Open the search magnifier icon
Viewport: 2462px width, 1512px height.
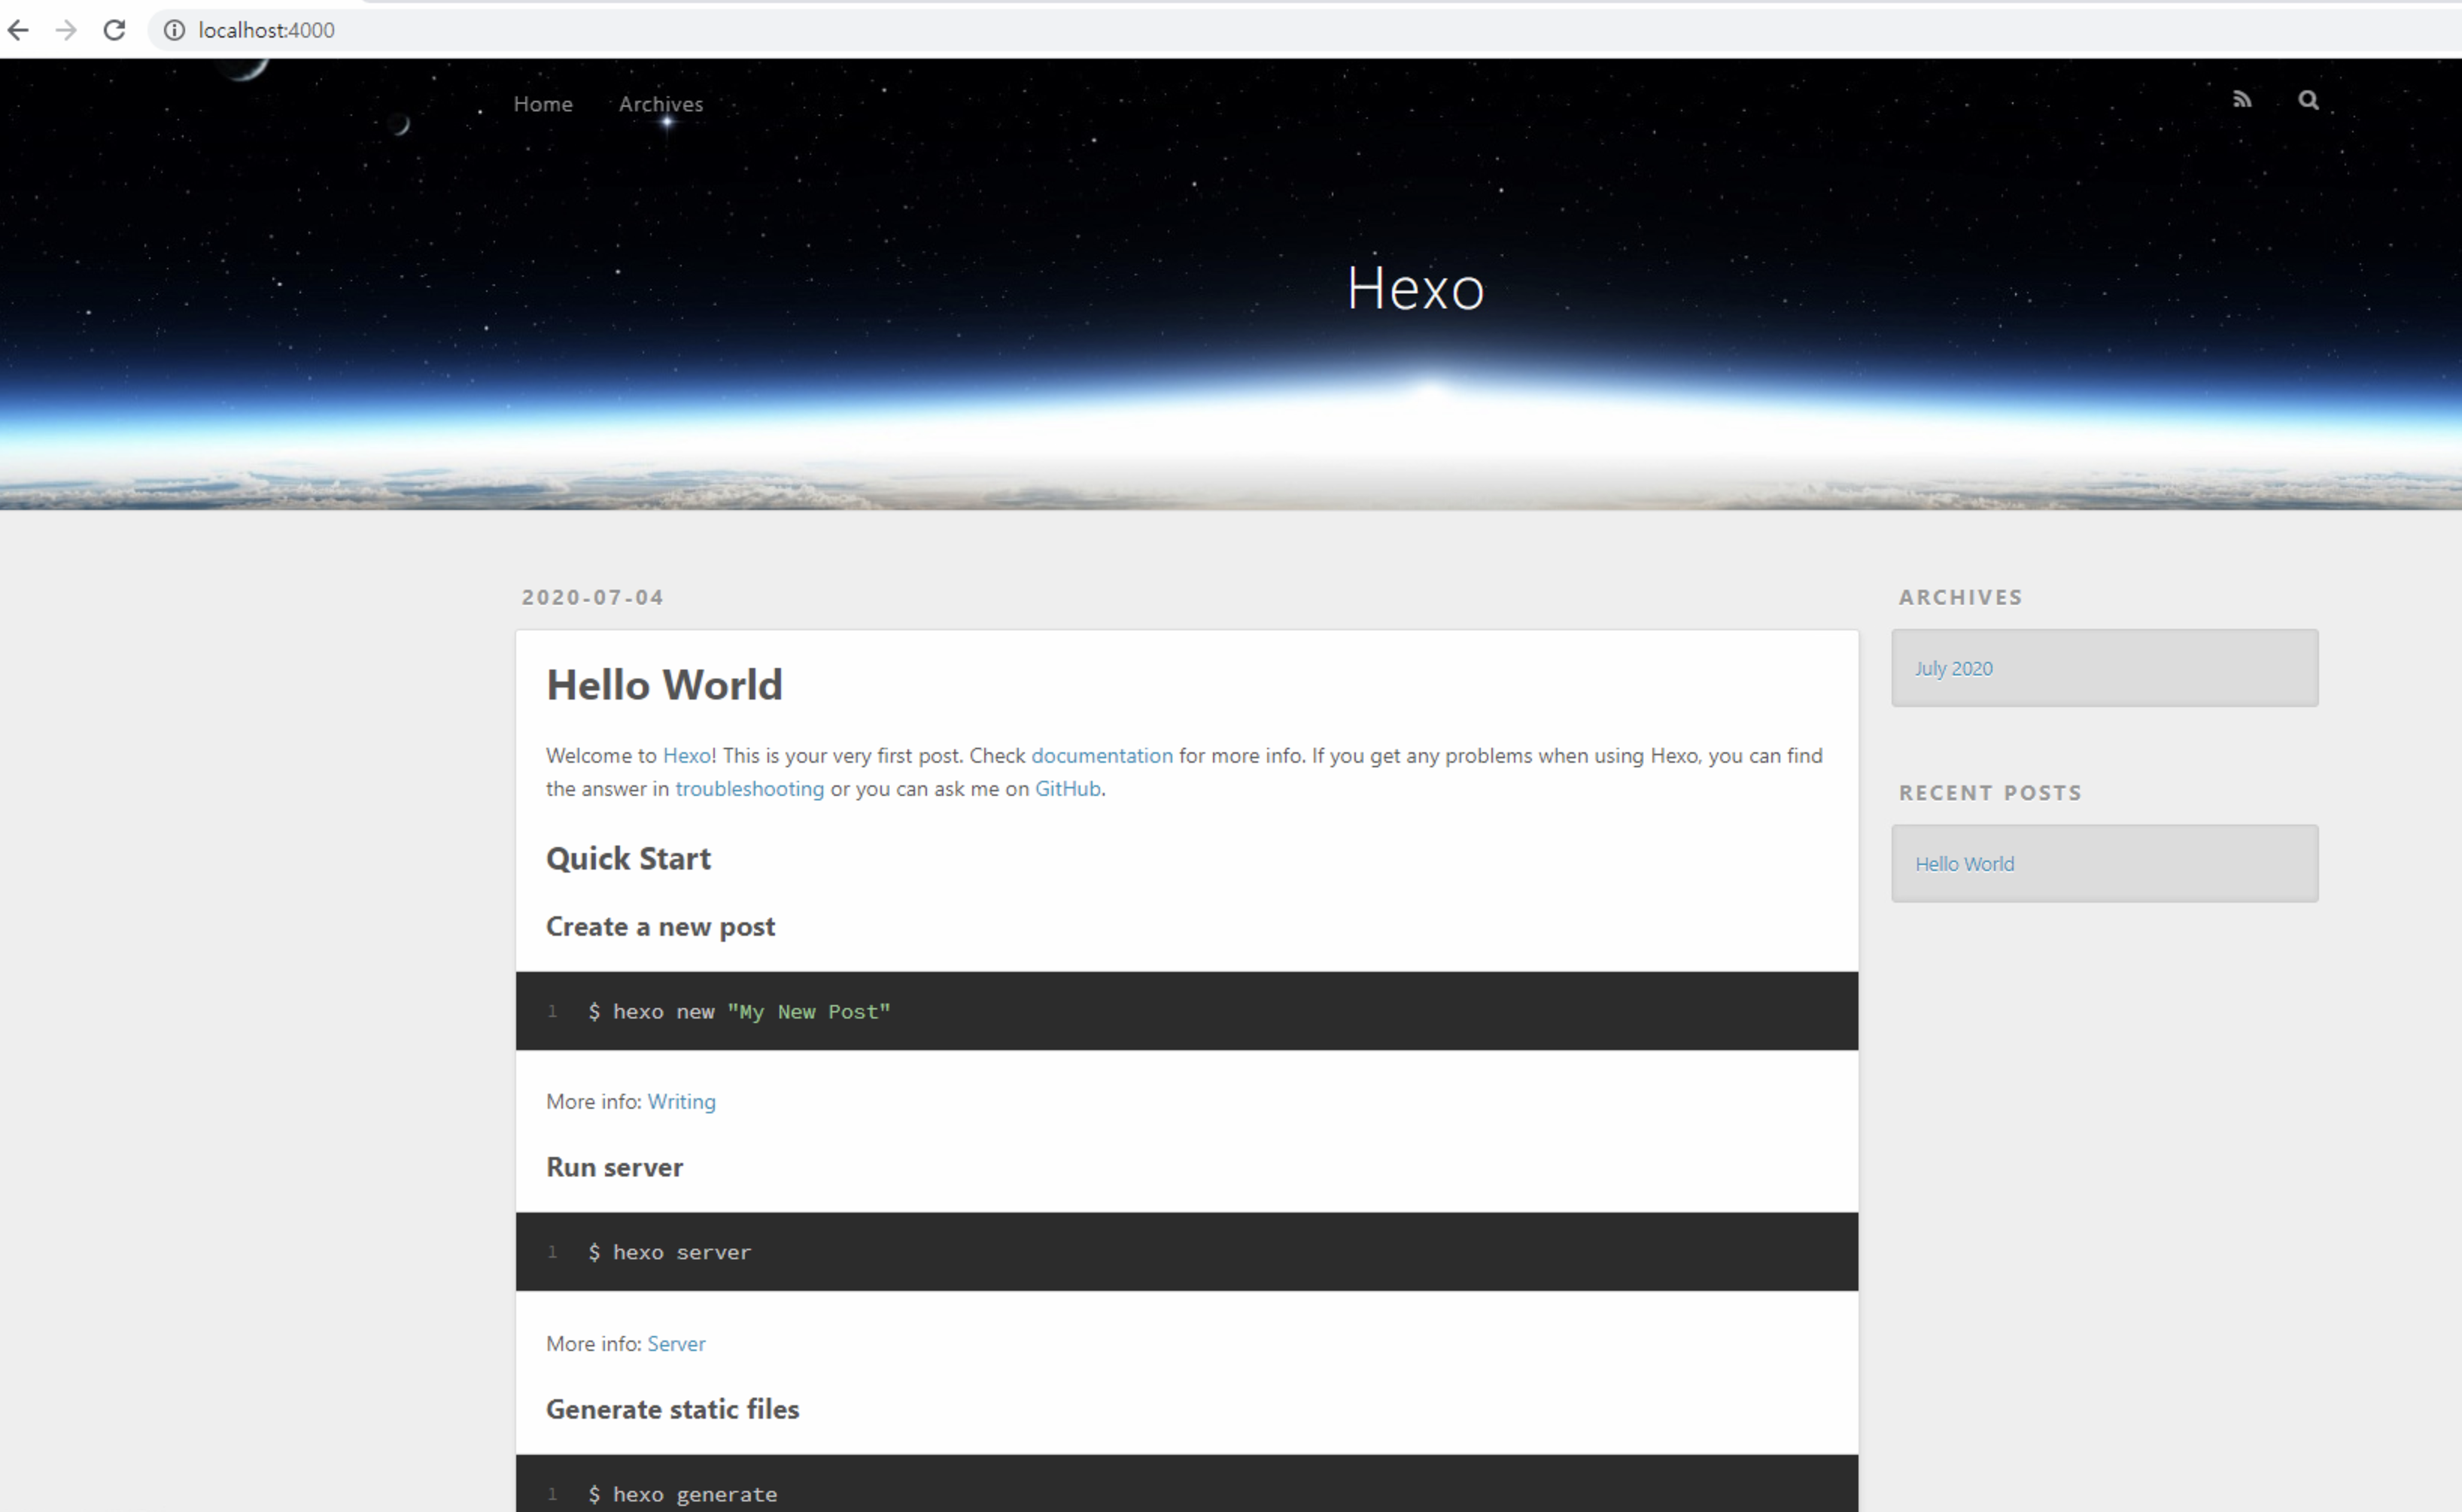click(2307, 100)
